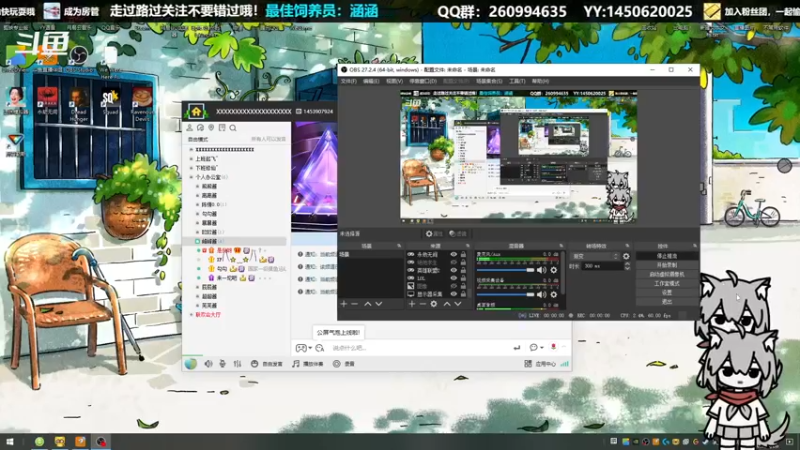Open source properties gear in sources panel
The image size is (800, 450).
point(434,304)
